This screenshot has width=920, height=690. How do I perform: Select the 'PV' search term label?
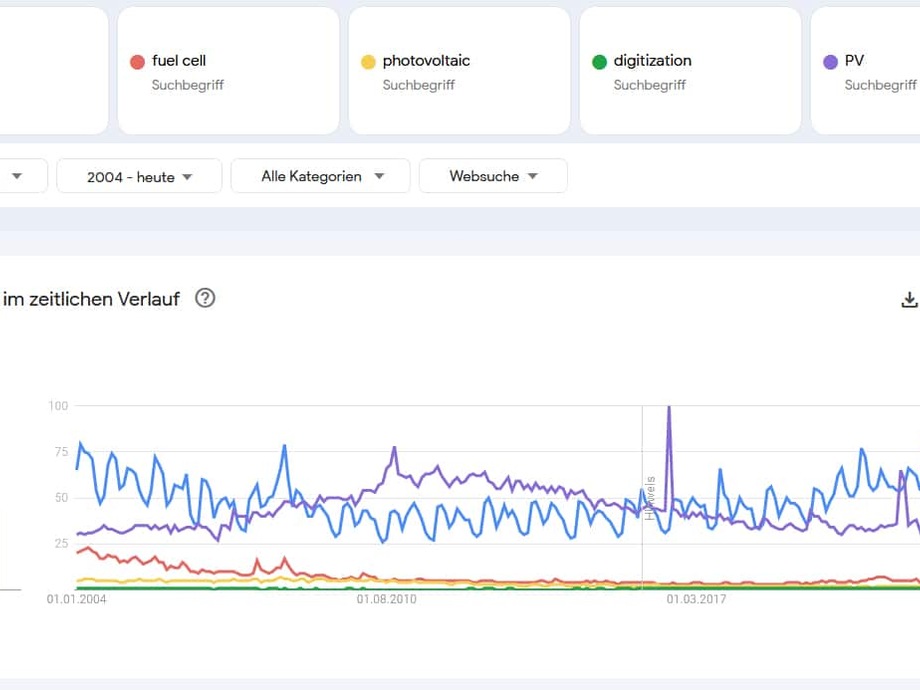point(854,61)
